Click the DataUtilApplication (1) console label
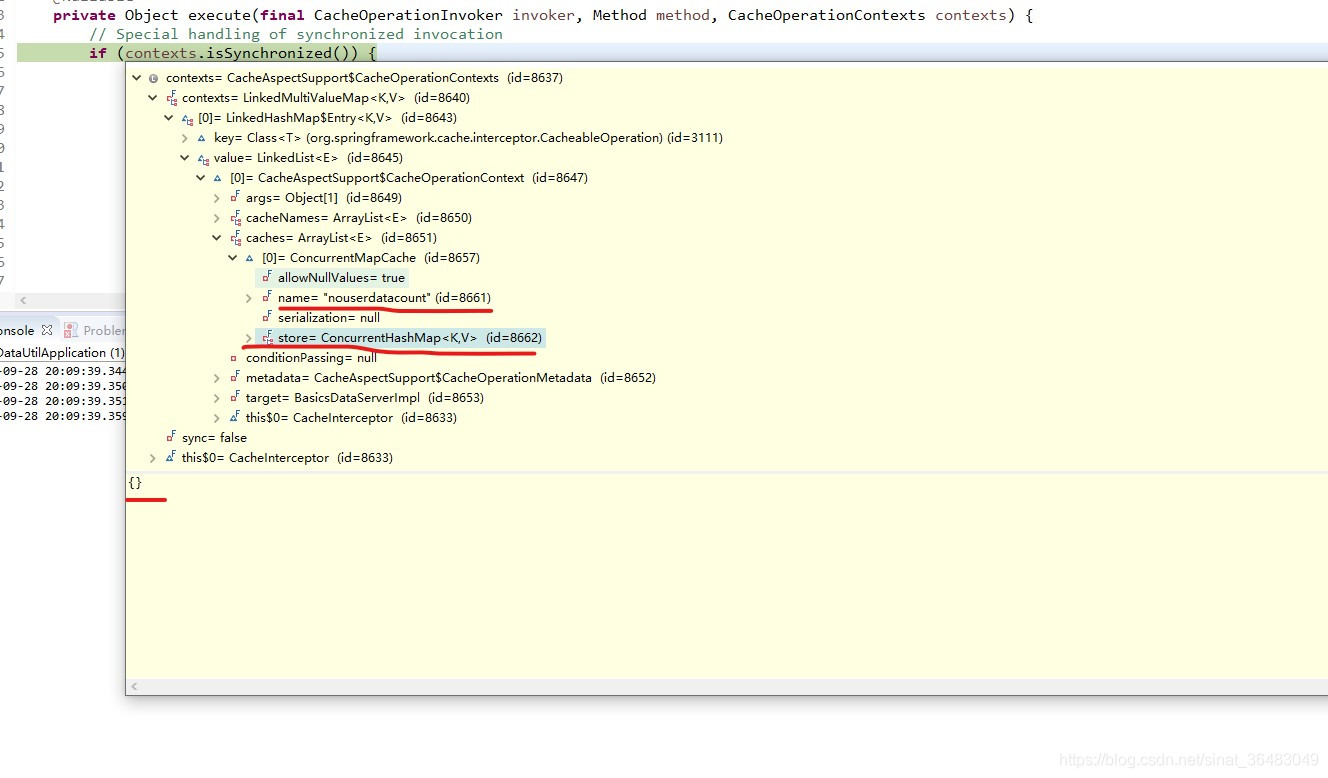The width and height of the screenshot is (1328, 778). pos(62,353)
